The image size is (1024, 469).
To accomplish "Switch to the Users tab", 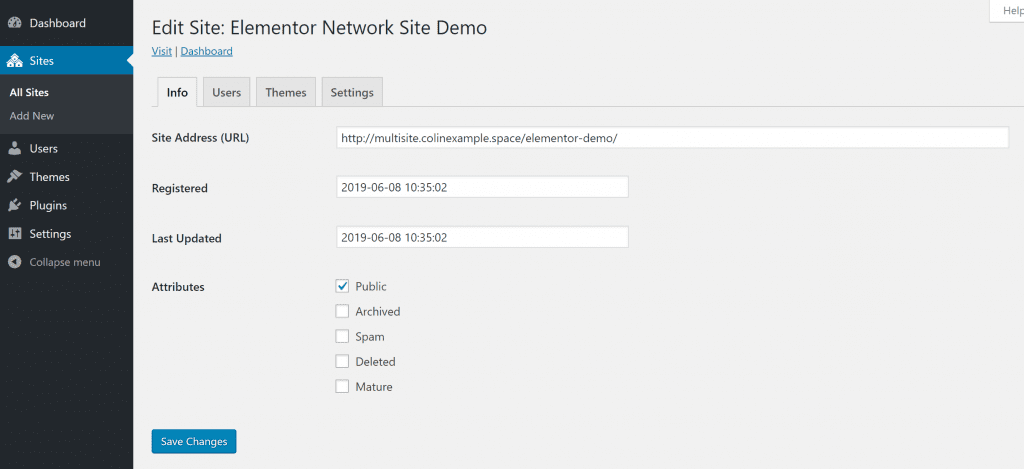I will click(226, 92).
